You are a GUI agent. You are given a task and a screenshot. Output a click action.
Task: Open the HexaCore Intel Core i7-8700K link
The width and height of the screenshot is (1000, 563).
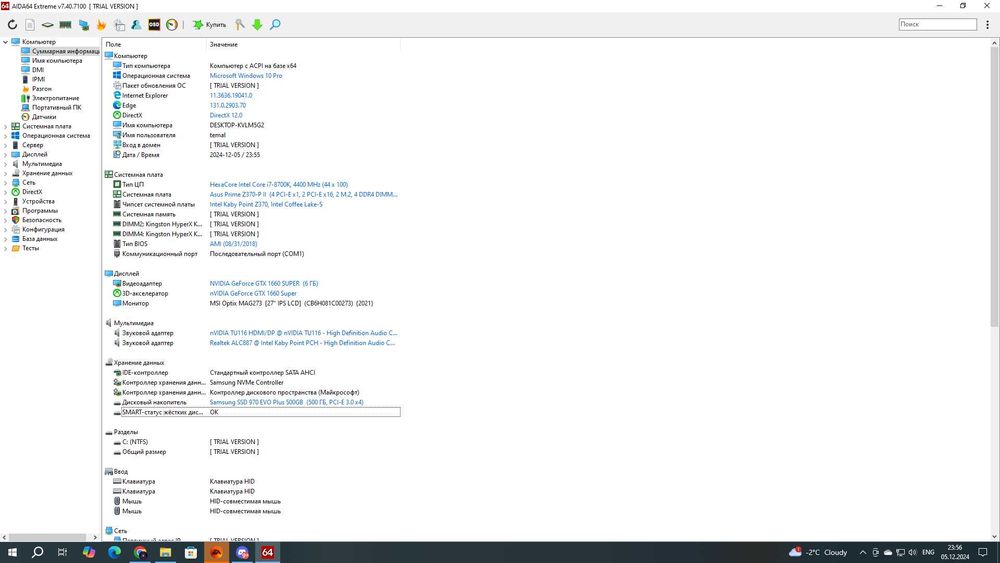(x=279, y=185)
